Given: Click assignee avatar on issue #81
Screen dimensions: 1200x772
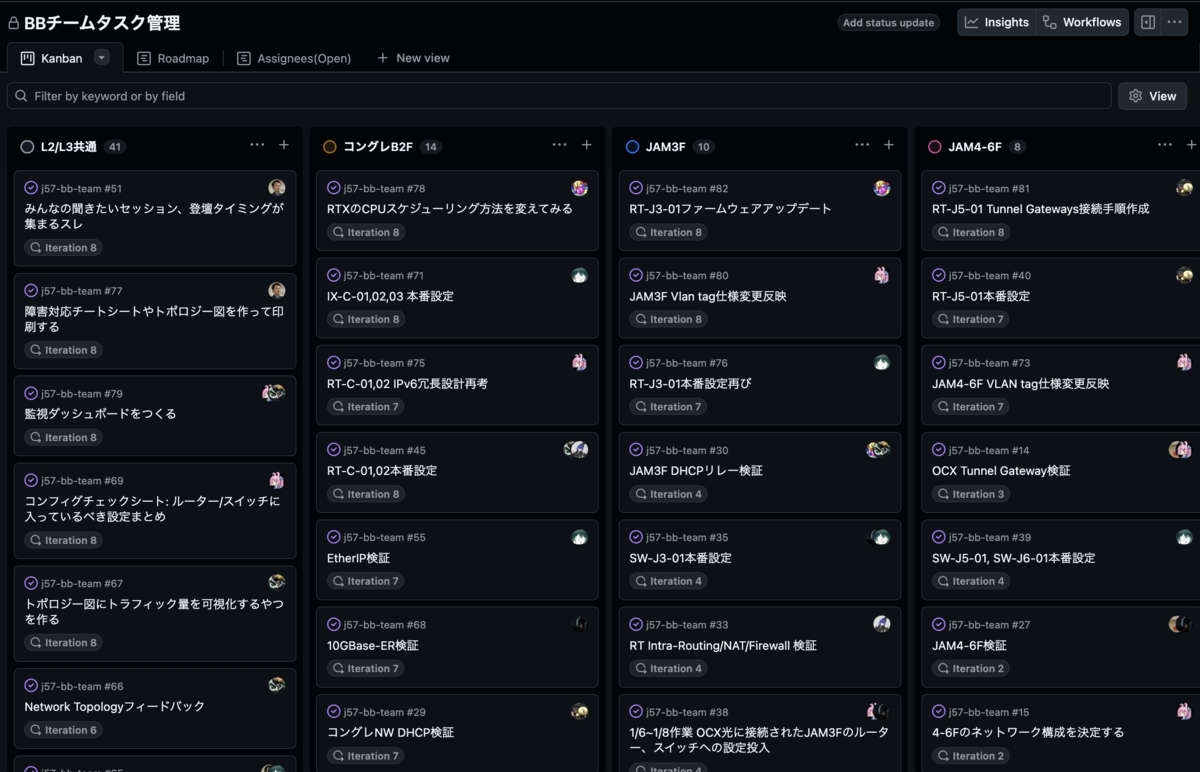Looking at the screenshot, I should 1184,188.
